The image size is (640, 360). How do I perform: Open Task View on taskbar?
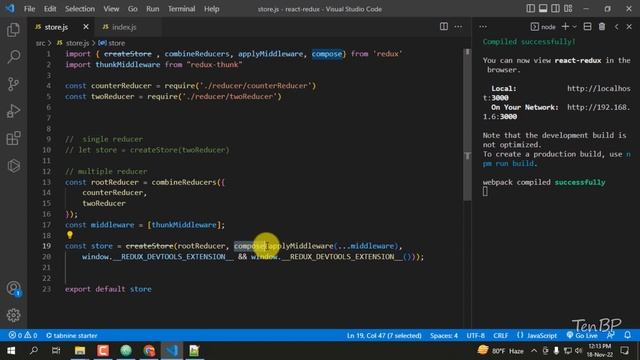coord(56,351)
